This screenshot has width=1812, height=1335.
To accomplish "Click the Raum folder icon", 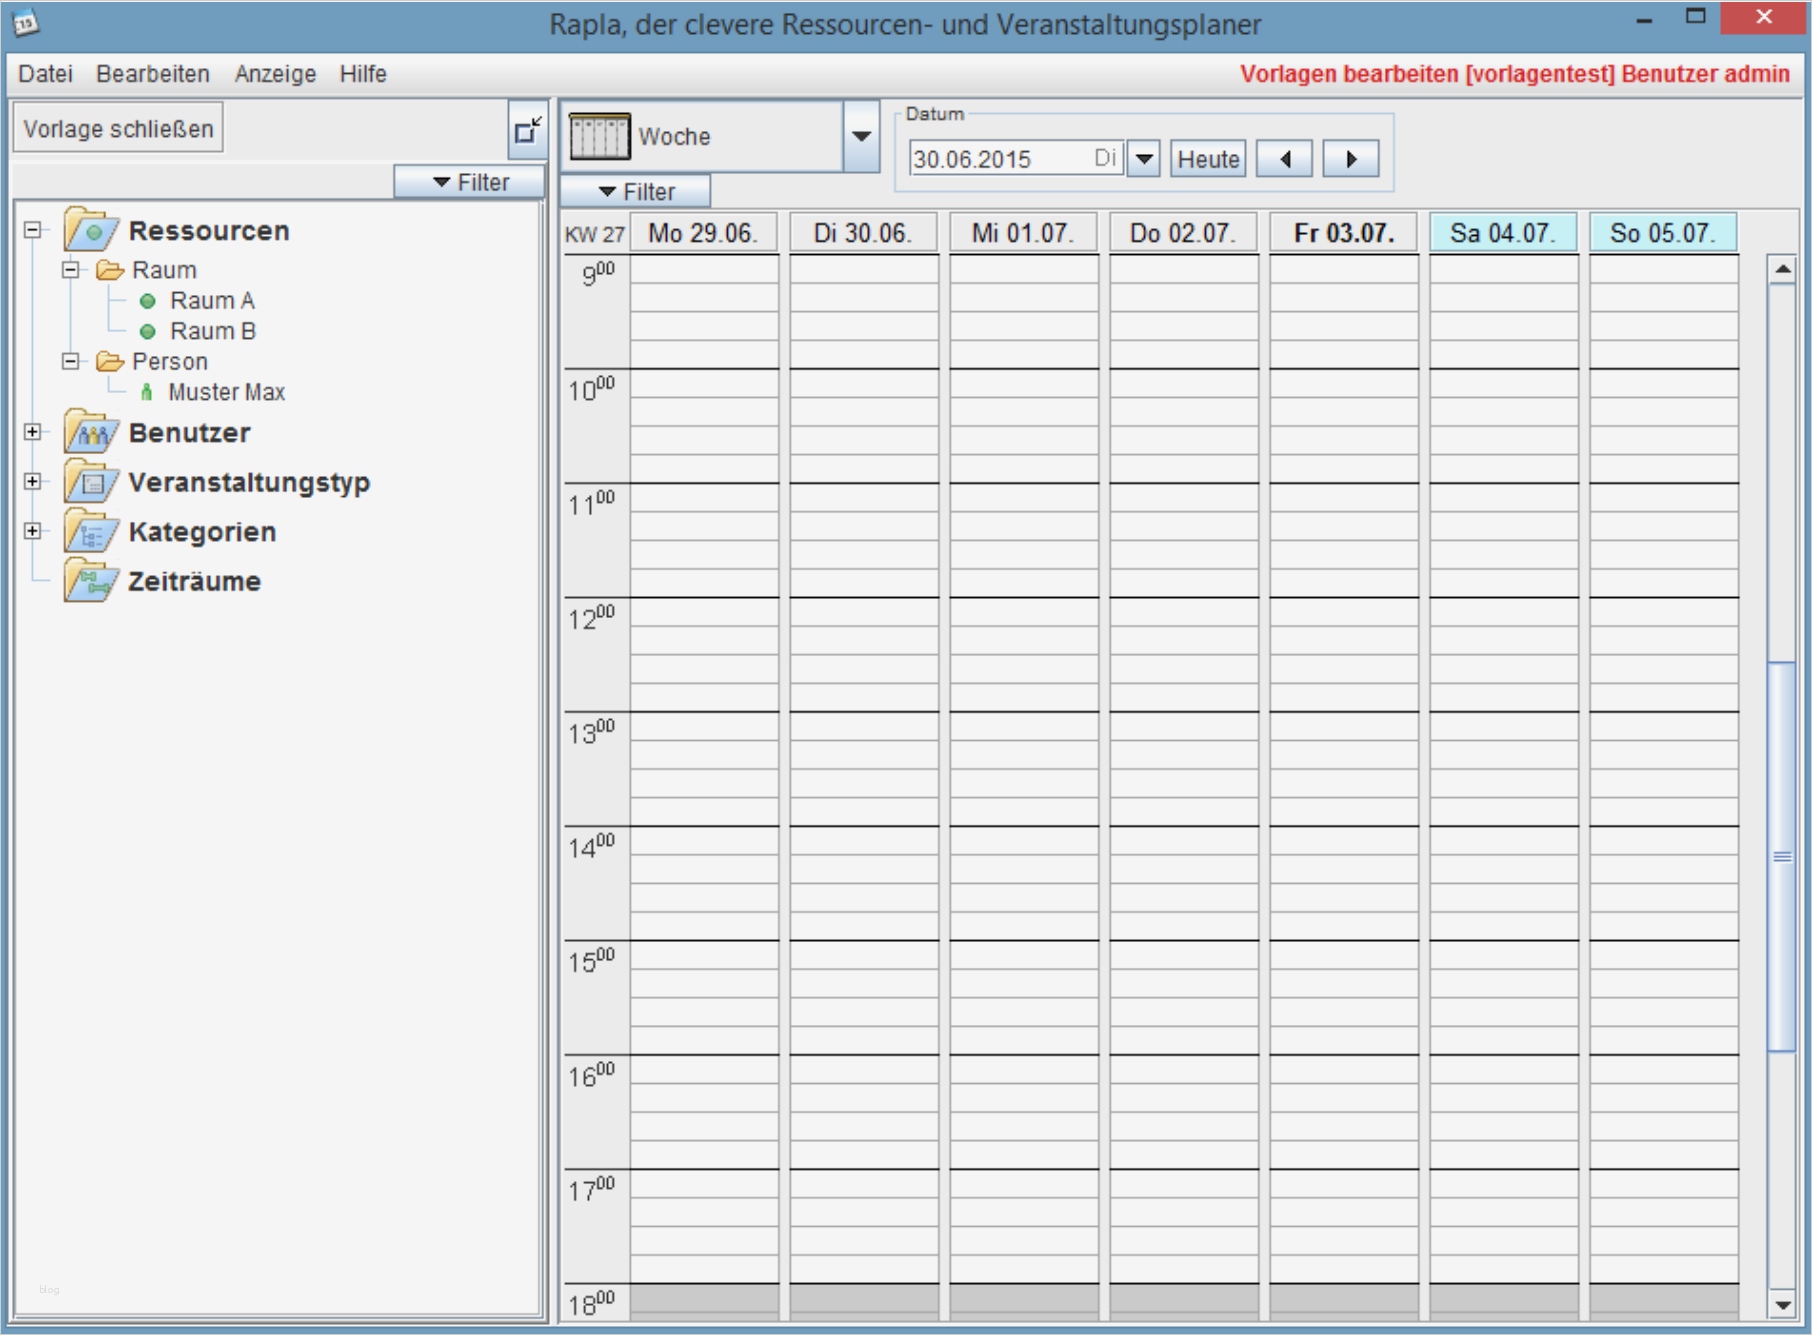I will 110,270.
